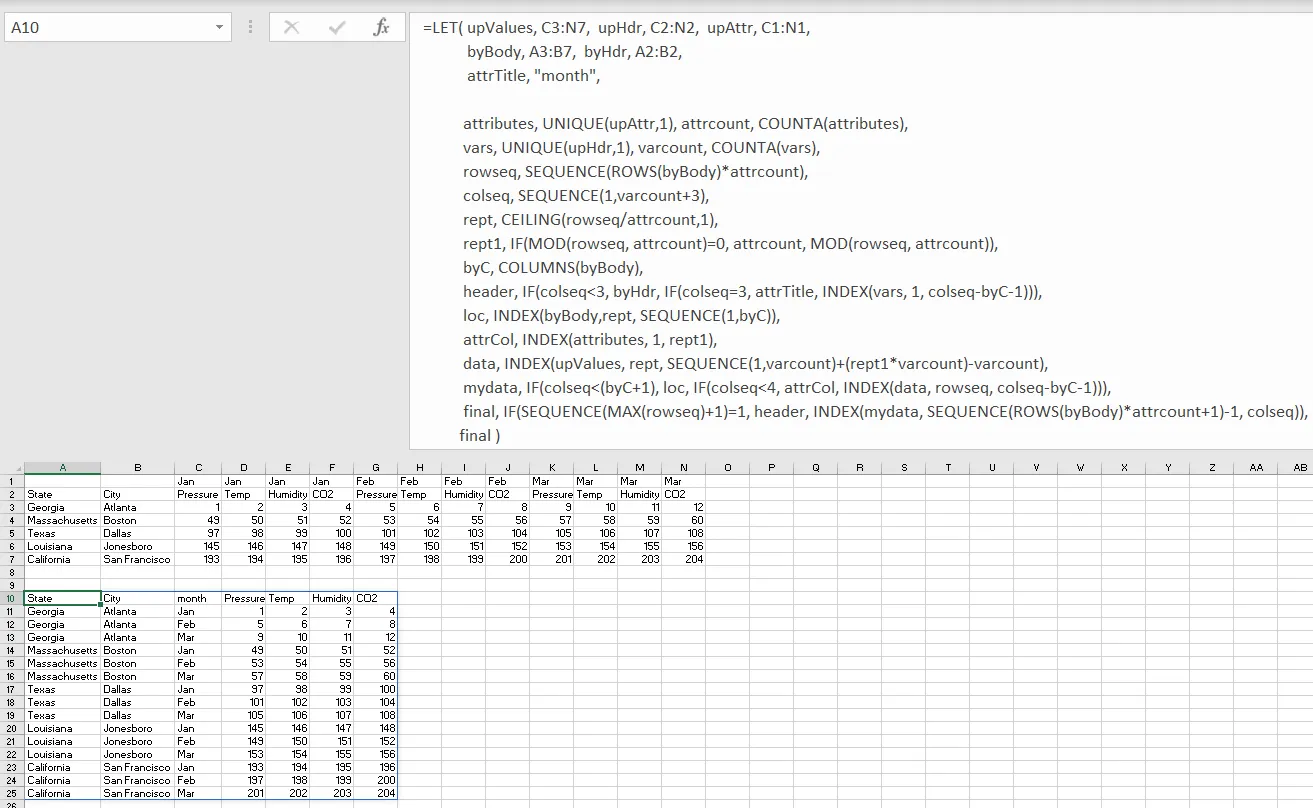This screenshot has height=808, width=1313.
Task: Click cell F13 containing 11
Action: coord(331,637)
